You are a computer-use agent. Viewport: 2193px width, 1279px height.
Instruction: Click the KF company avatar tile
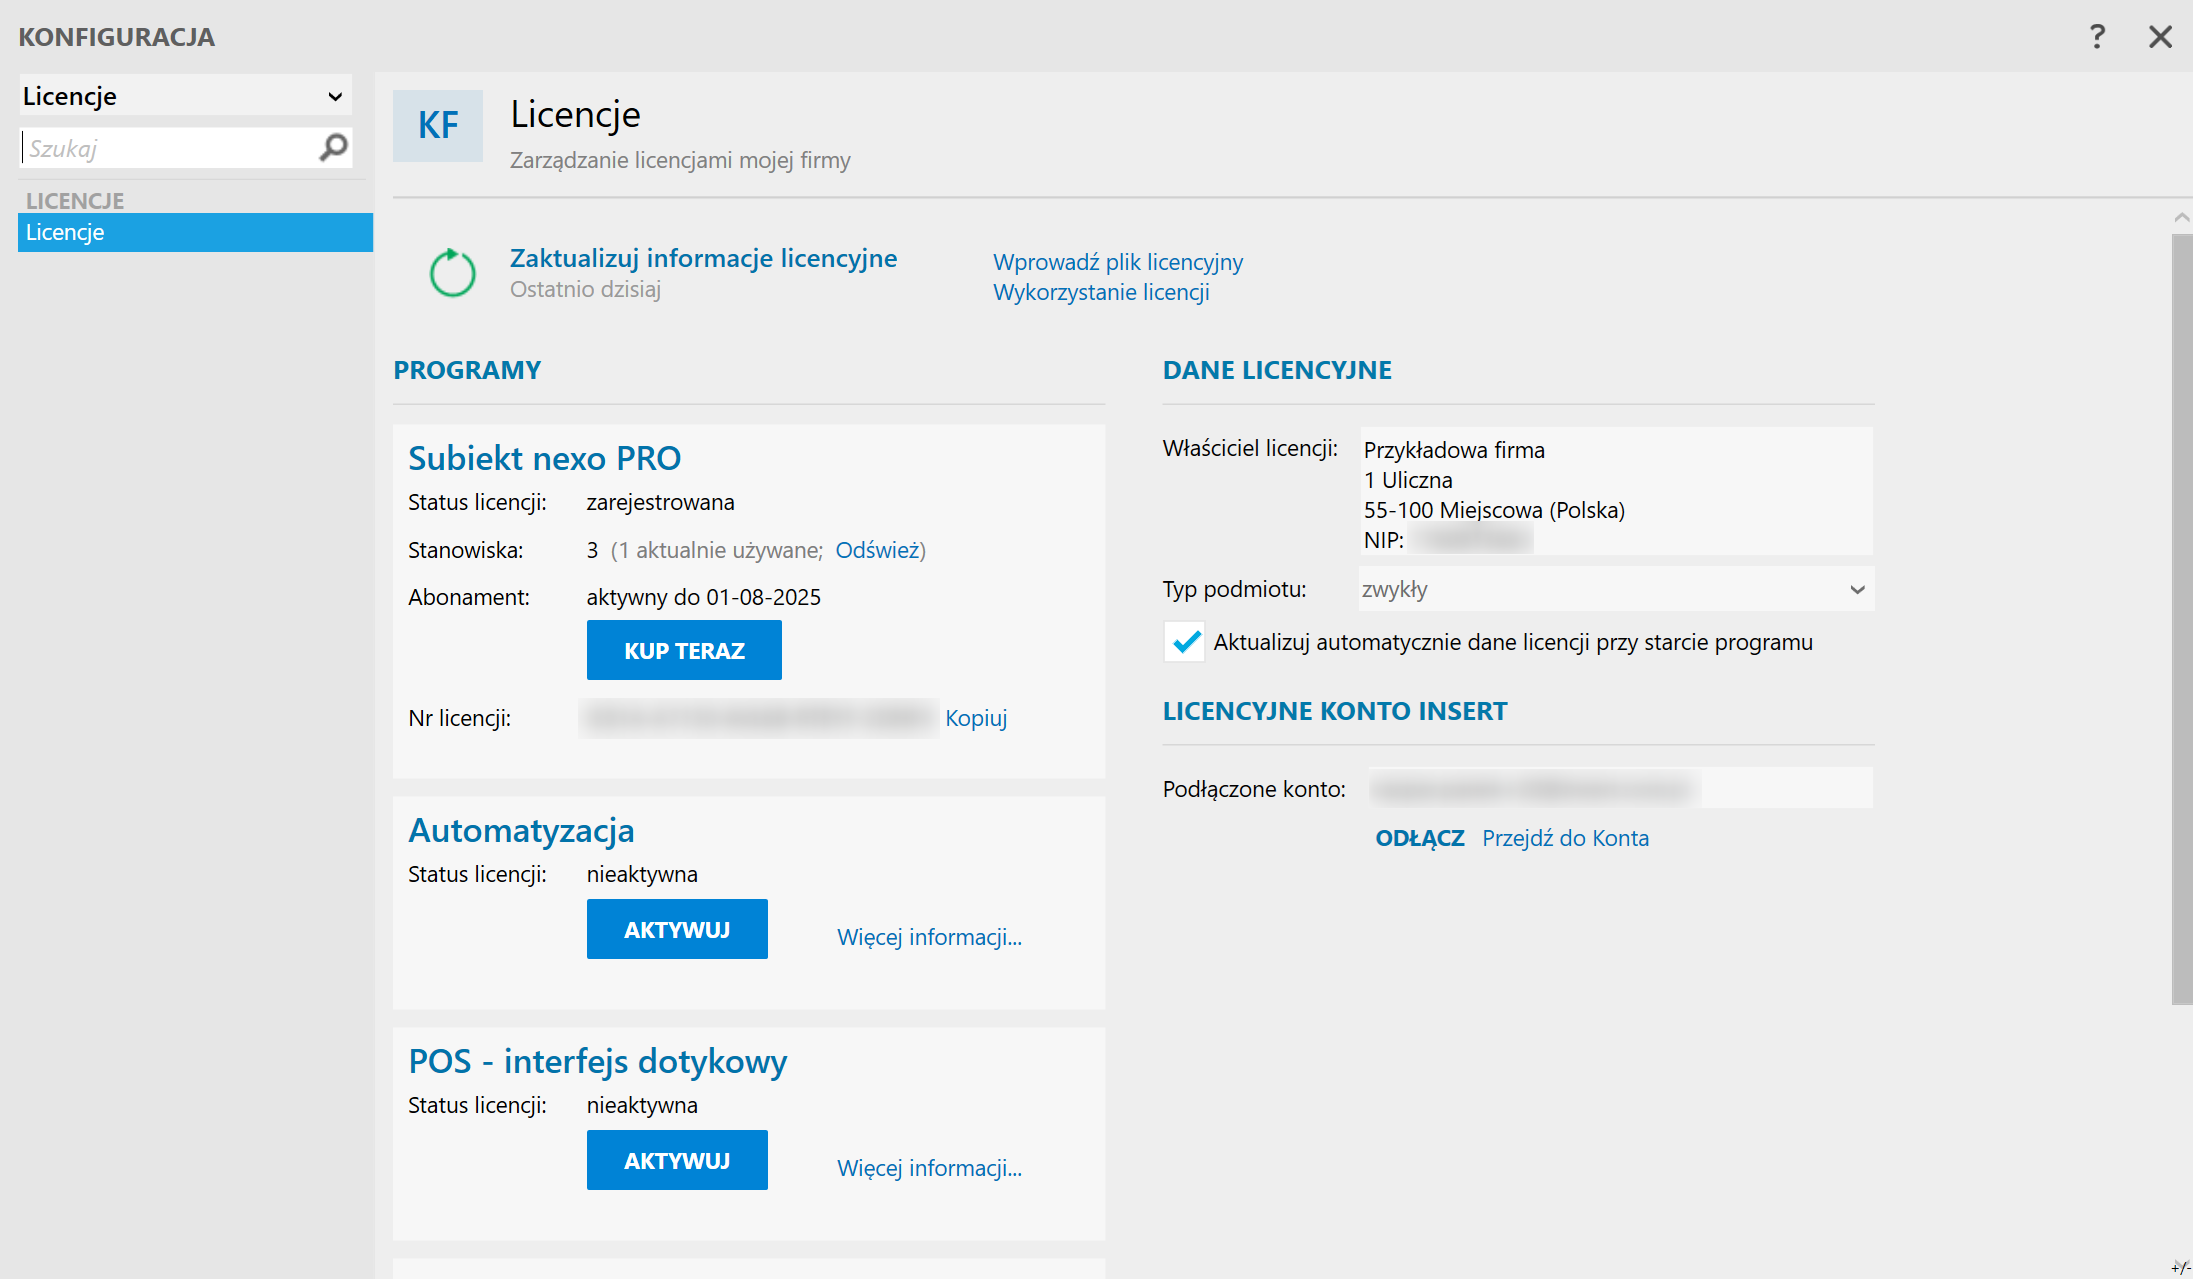[438, 126]
